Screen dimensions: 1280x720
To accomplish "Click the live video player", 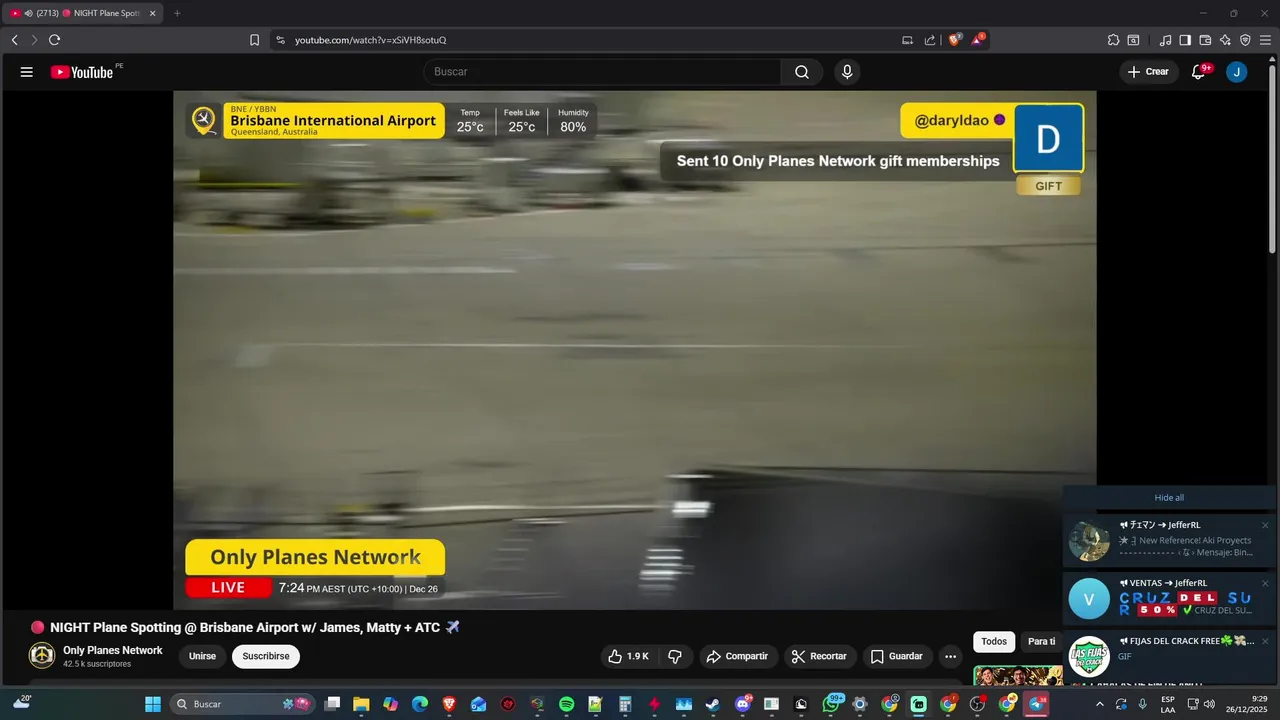I will point(635,350).
